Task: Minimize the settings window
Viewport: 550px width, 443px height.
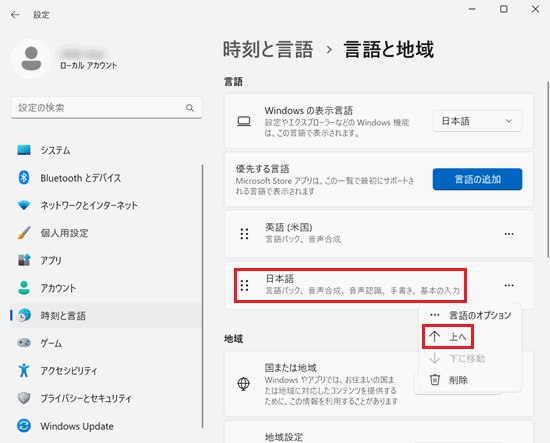Action: [x=472, y=9]
